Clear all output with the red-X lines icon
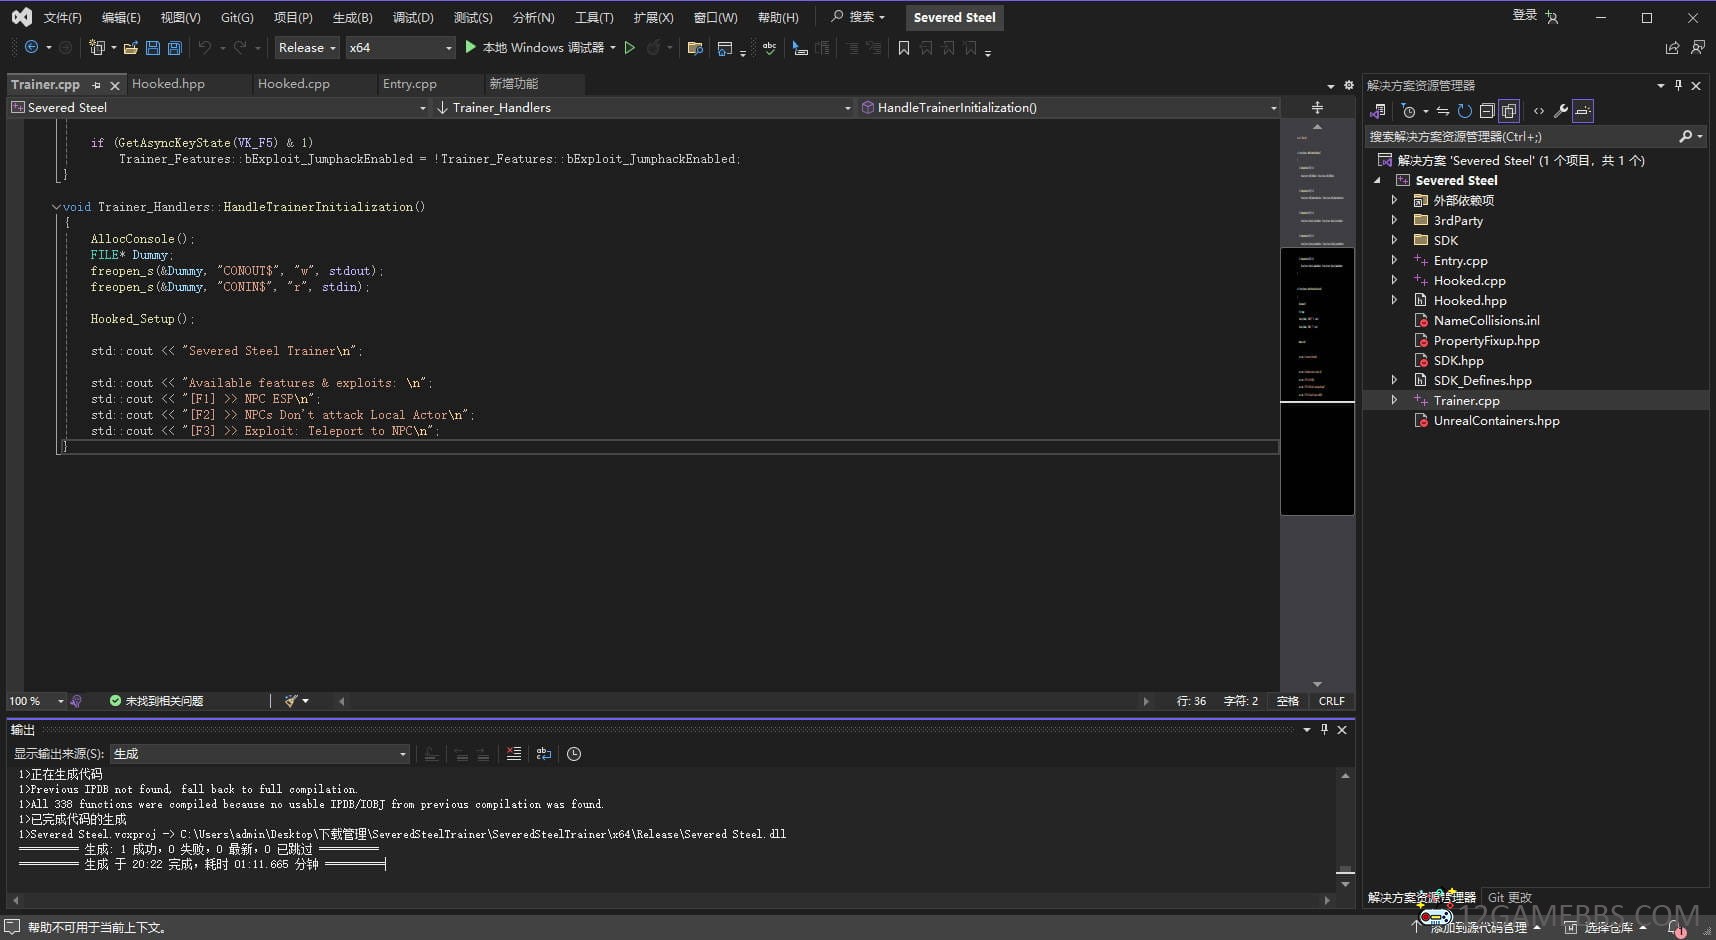Screen dimensions: 1716x940 [x=513, y=754]
